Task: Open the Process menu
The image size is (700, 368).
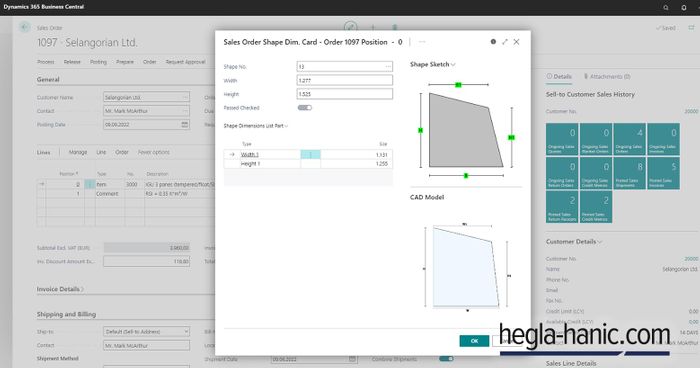Action: pyautogui.click(x=46, y=62)
